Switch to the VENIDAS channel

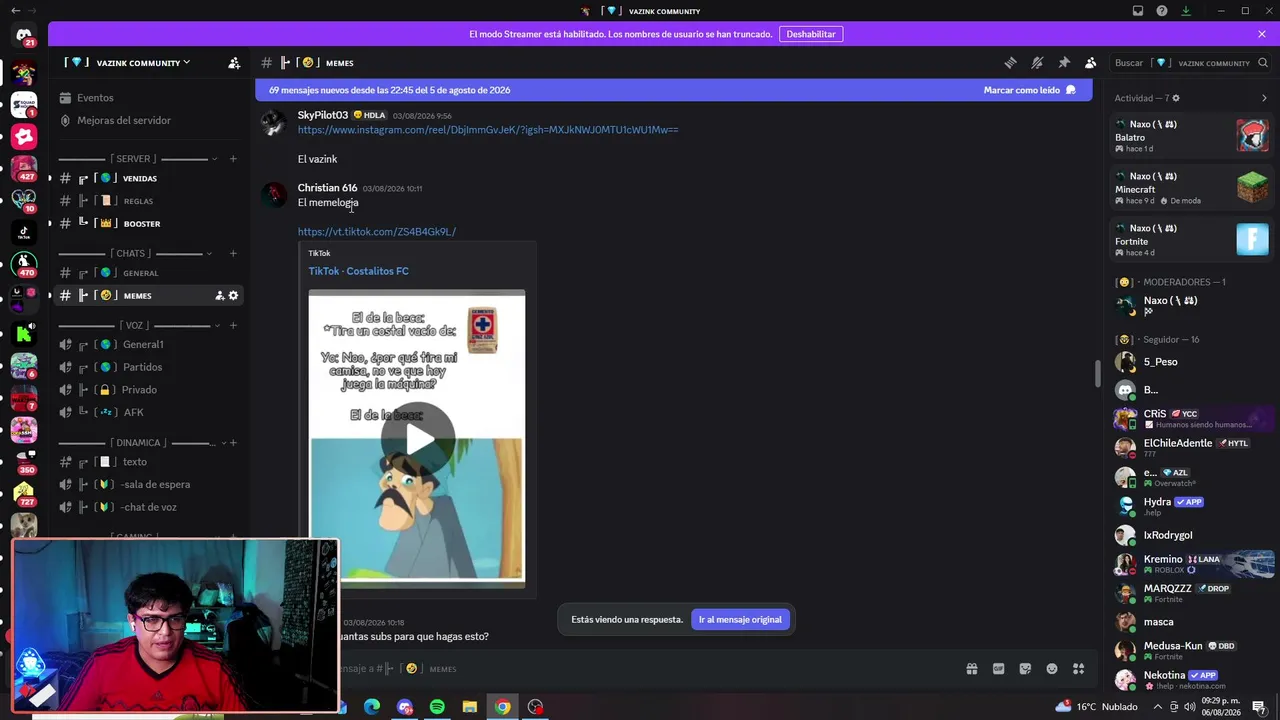[151, 179]
